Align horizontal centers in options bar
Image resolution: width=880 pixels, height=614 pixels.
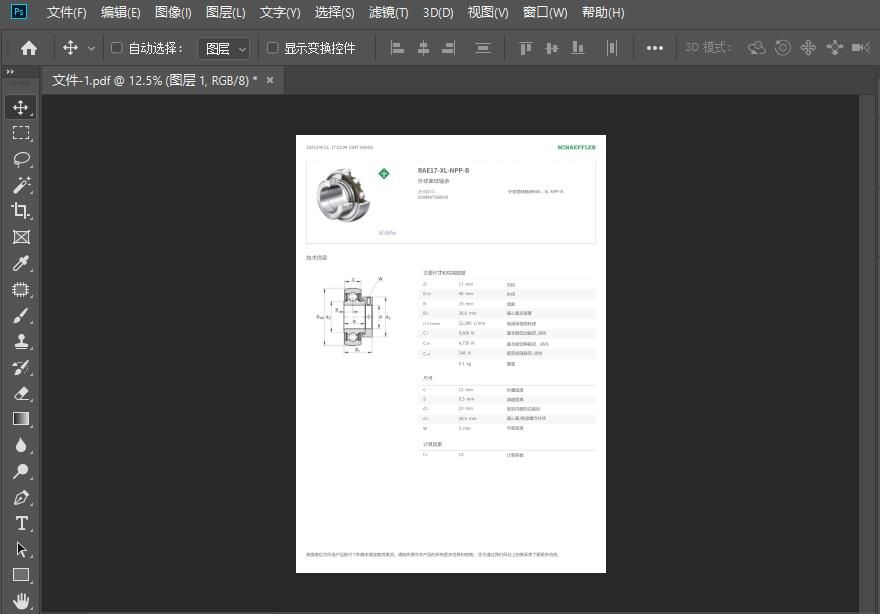tap(423, 48)
